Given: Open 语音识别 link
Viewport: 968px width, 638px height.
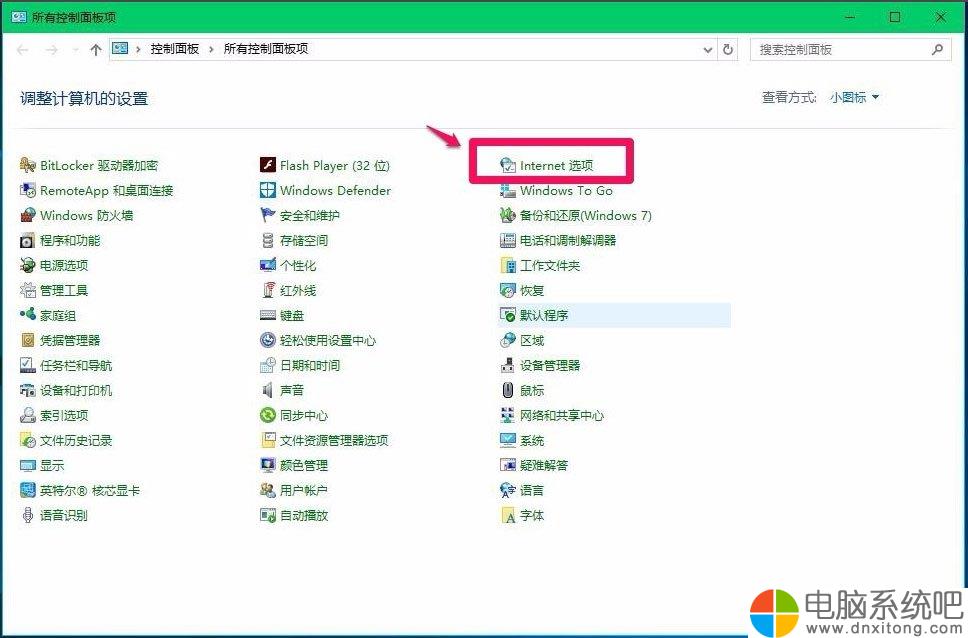Looking at the screenshot, I should point(64,515).
